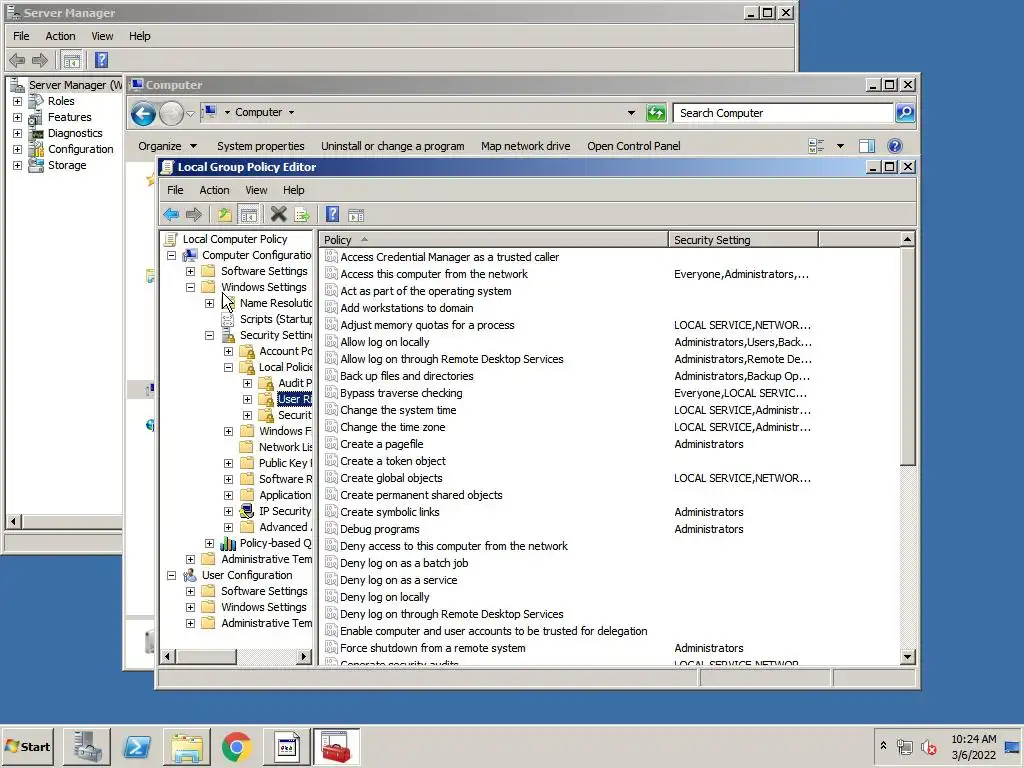Click the Delete X toolbar icon
The height and width of the screenshot is (768, 1024).
(x=279, y=214)
